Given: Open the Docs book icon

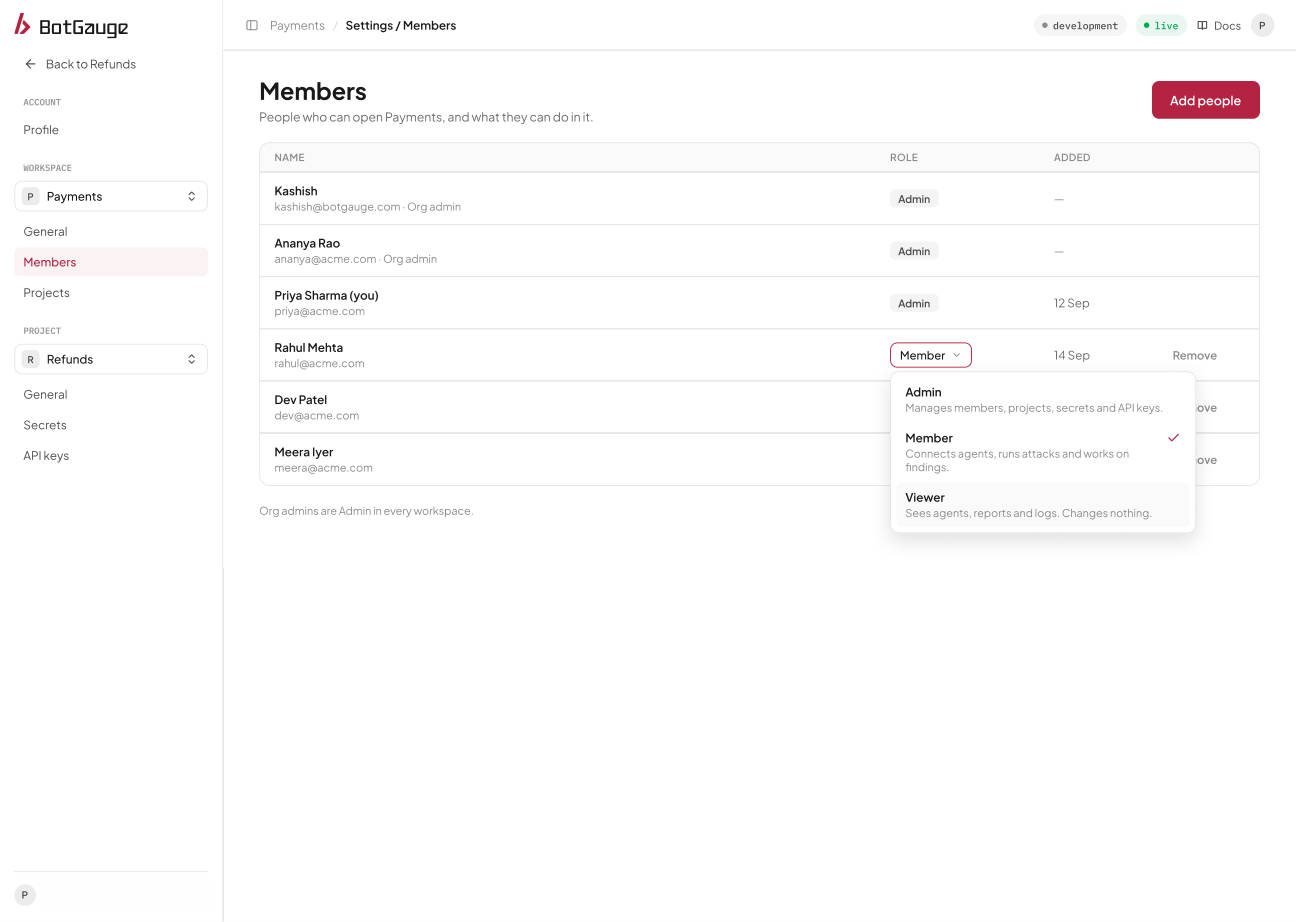Looking at the screenshot, I should [1202, 25].
